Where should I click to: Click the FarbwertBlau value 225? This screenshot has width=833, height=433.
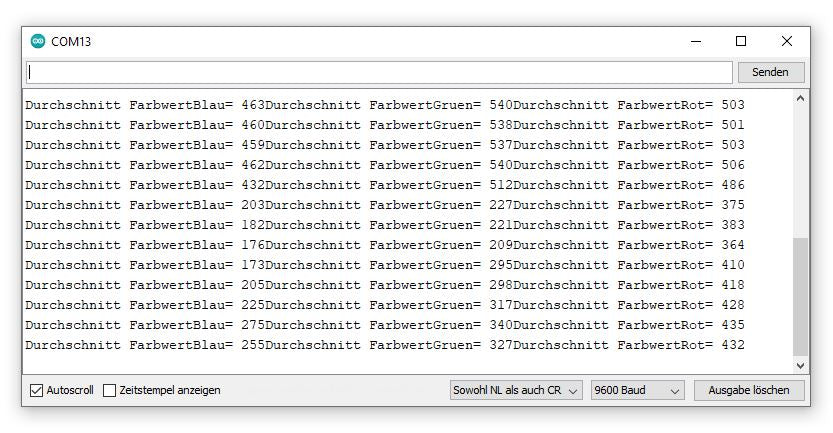pos(253,305)
